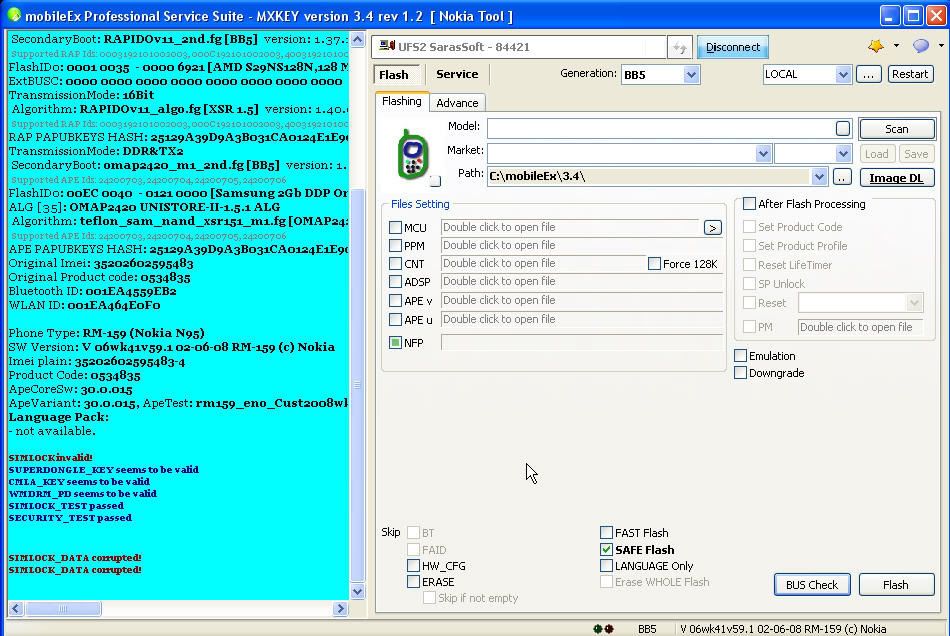
Task: Click the Image DL button
Action: point(896,178)
